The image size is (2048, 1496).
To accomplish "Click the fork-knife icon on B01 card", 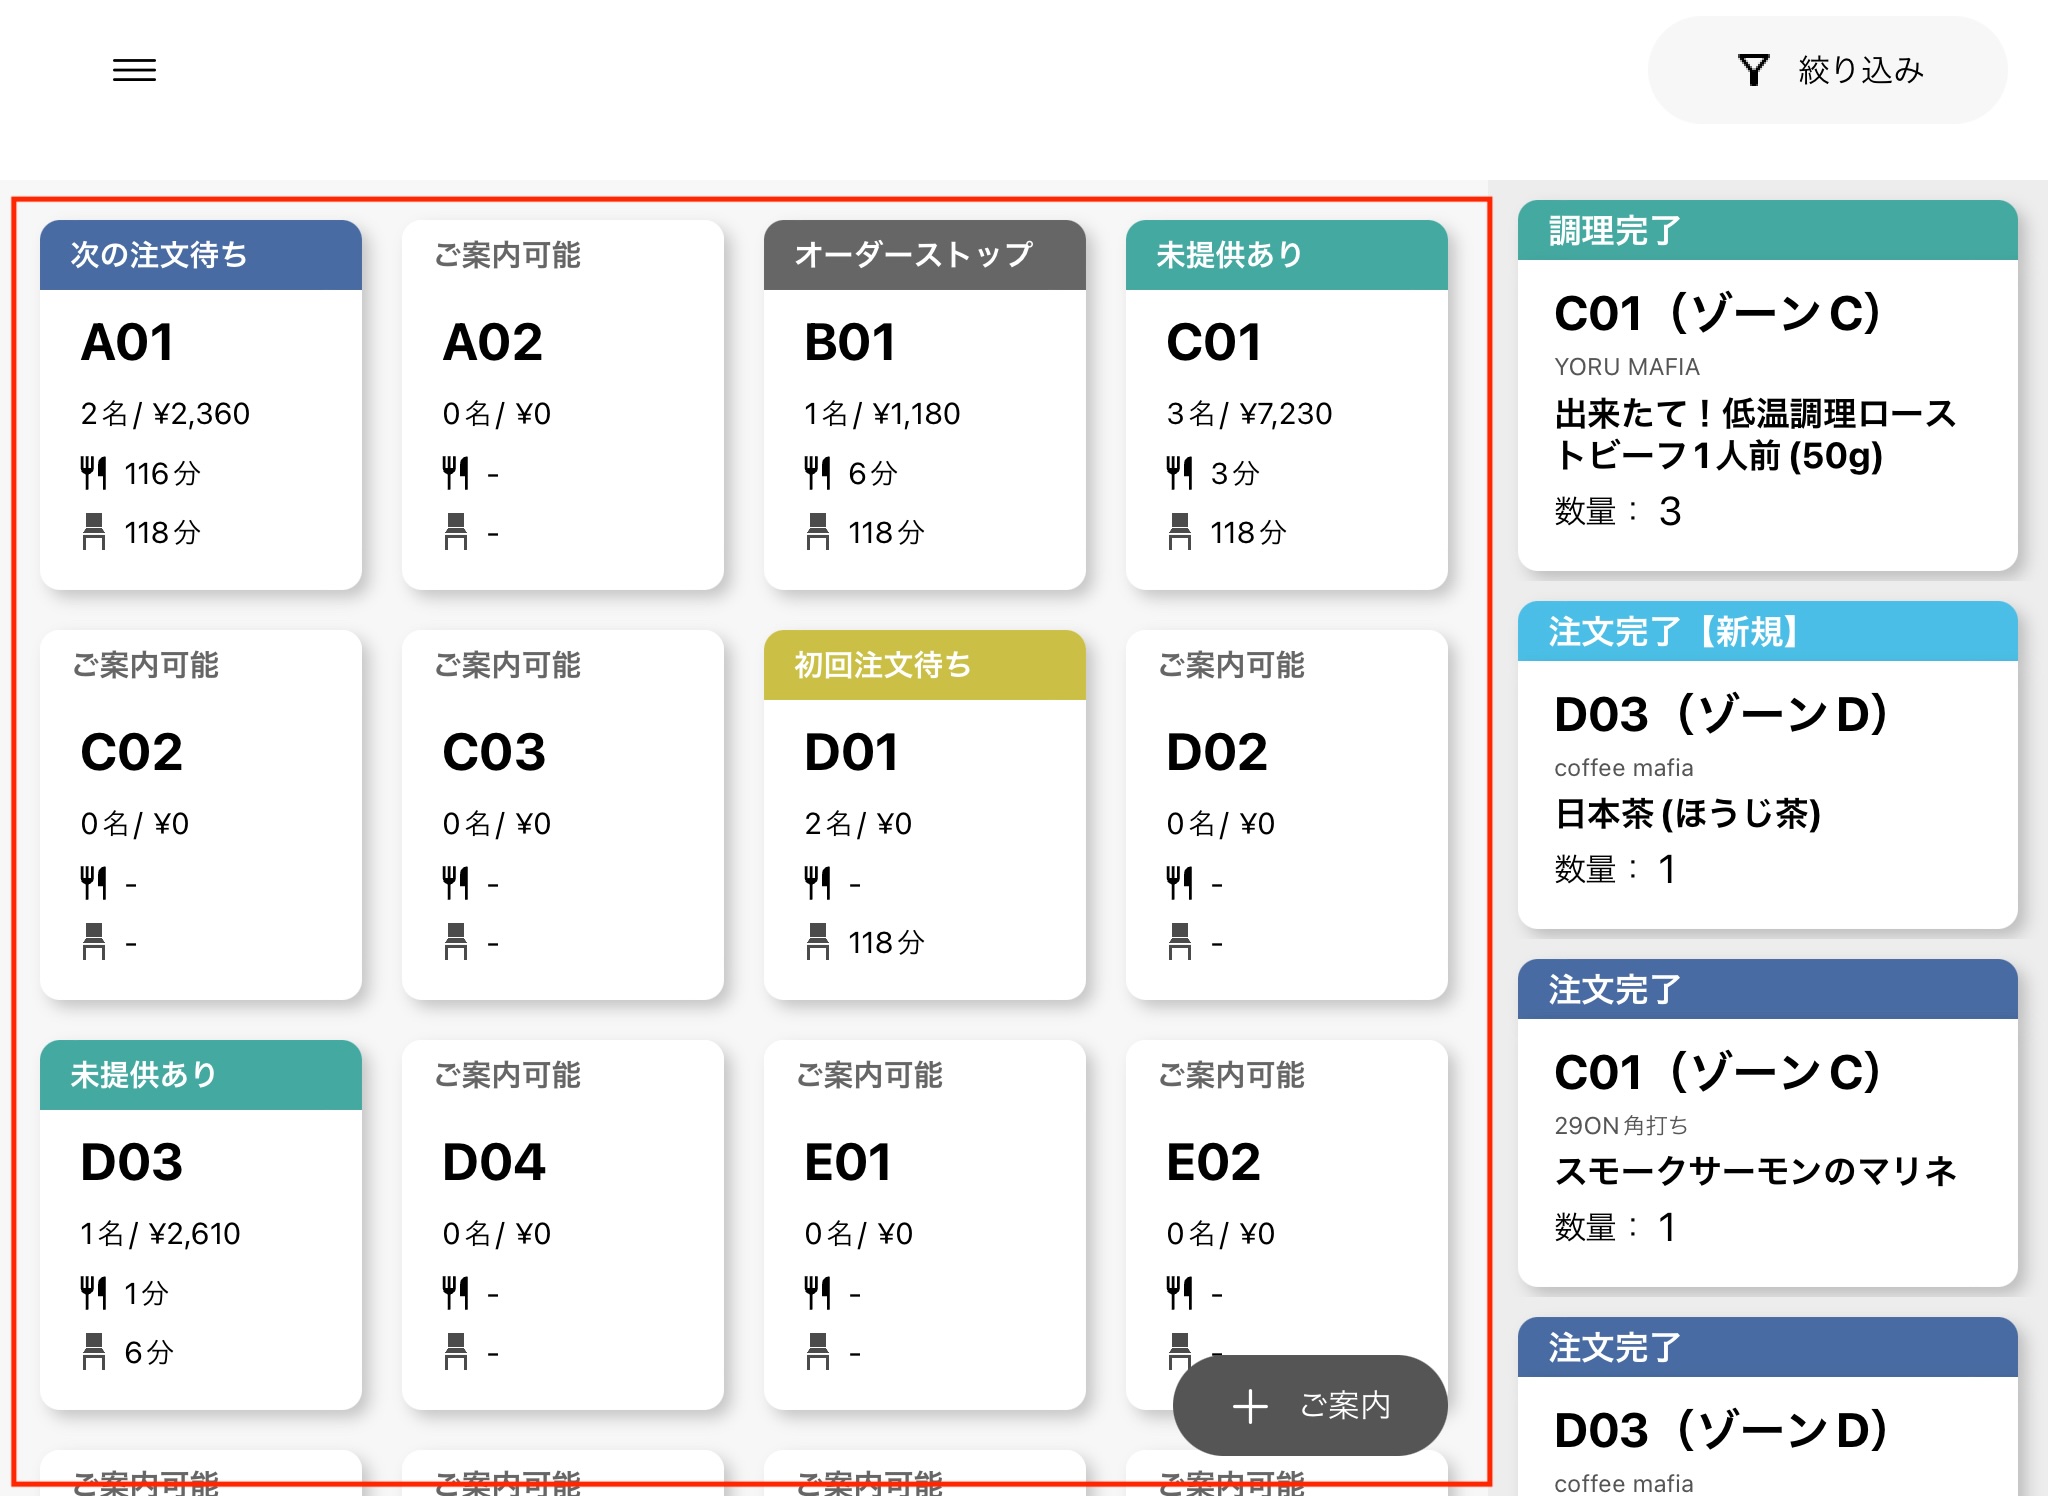I will point(818,473).
